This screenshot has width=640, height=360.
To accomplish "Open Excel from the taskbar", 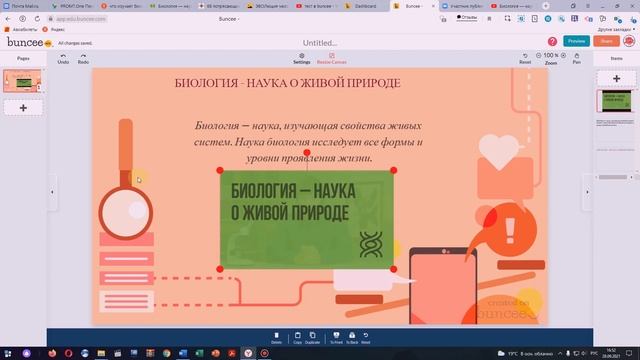I will [x=199, y=353].
